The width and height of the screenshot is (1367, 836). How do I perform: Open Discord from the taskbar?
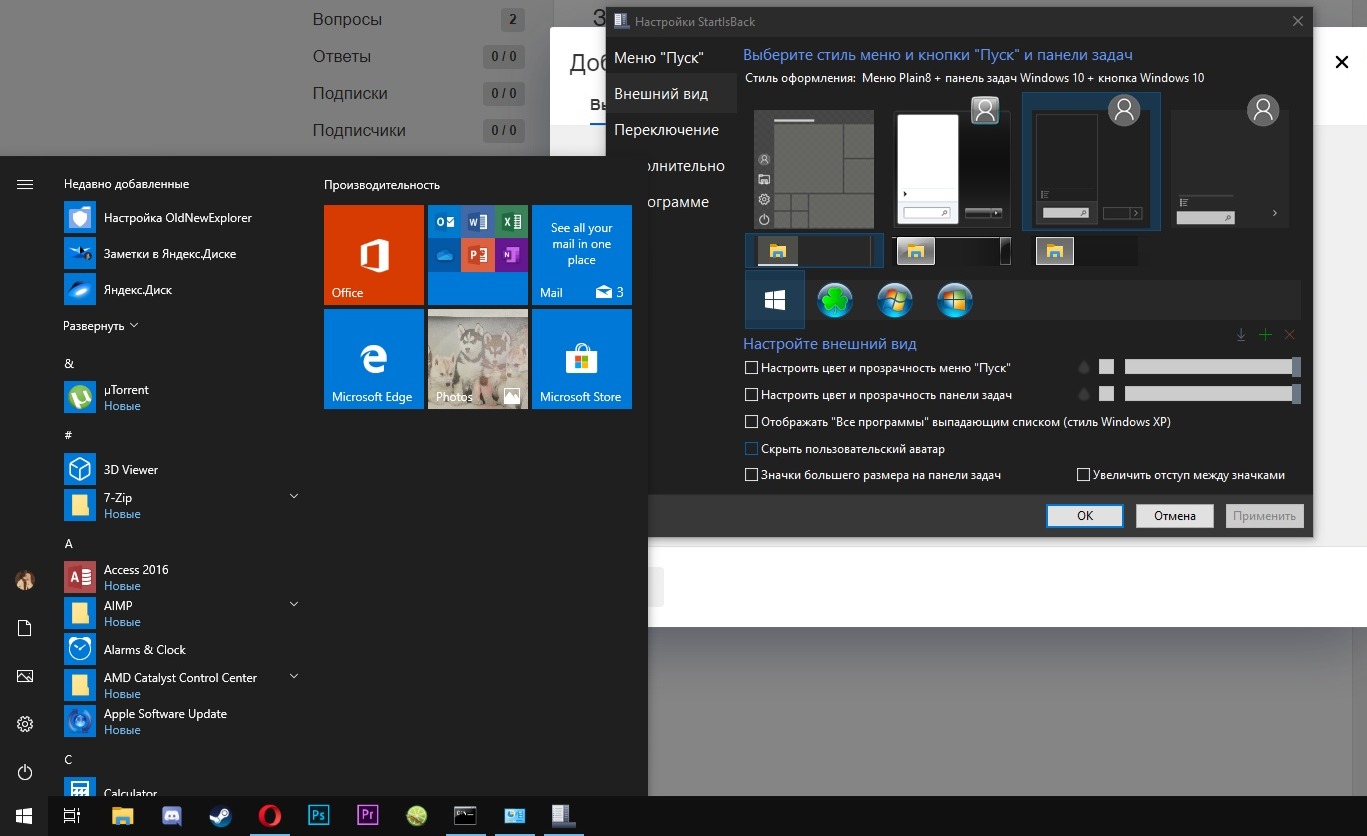172,816
